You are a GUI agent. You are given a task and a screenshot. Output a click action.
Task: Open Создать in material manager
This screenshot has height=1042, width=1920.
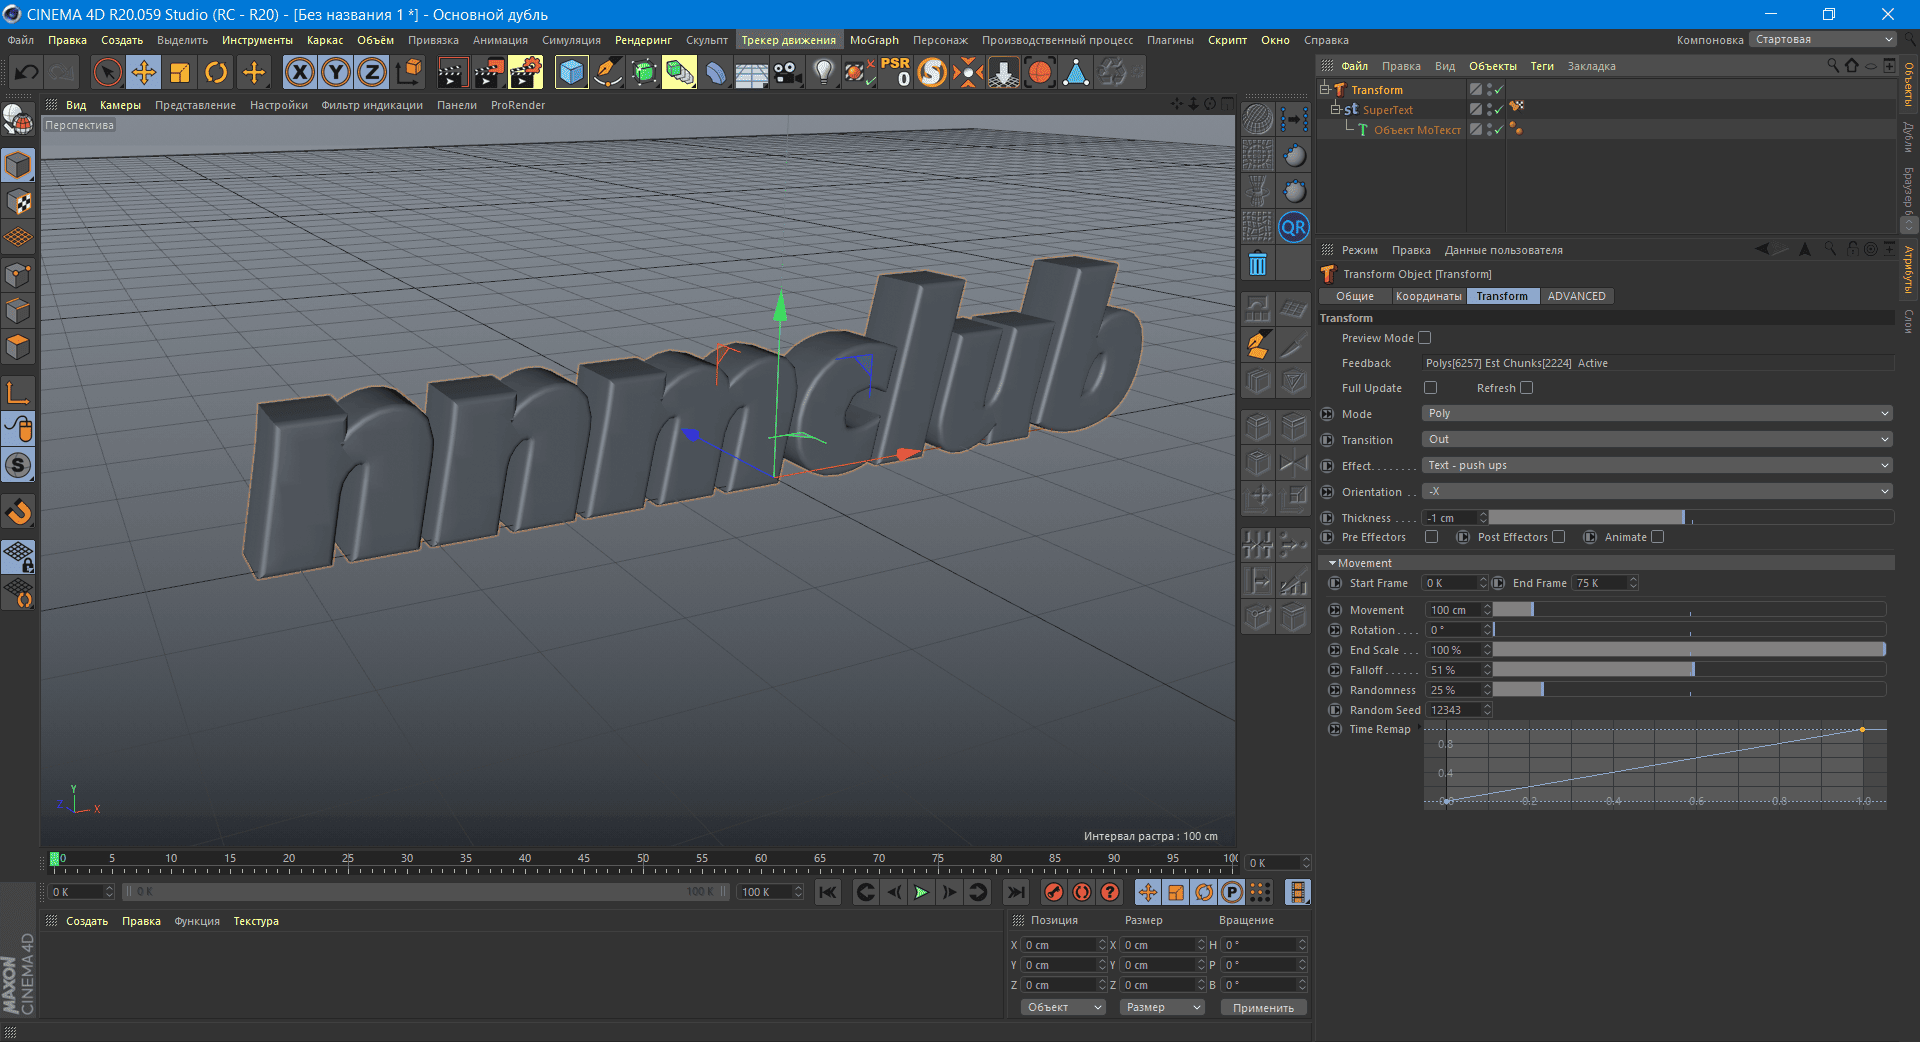(x=87, y=921)
